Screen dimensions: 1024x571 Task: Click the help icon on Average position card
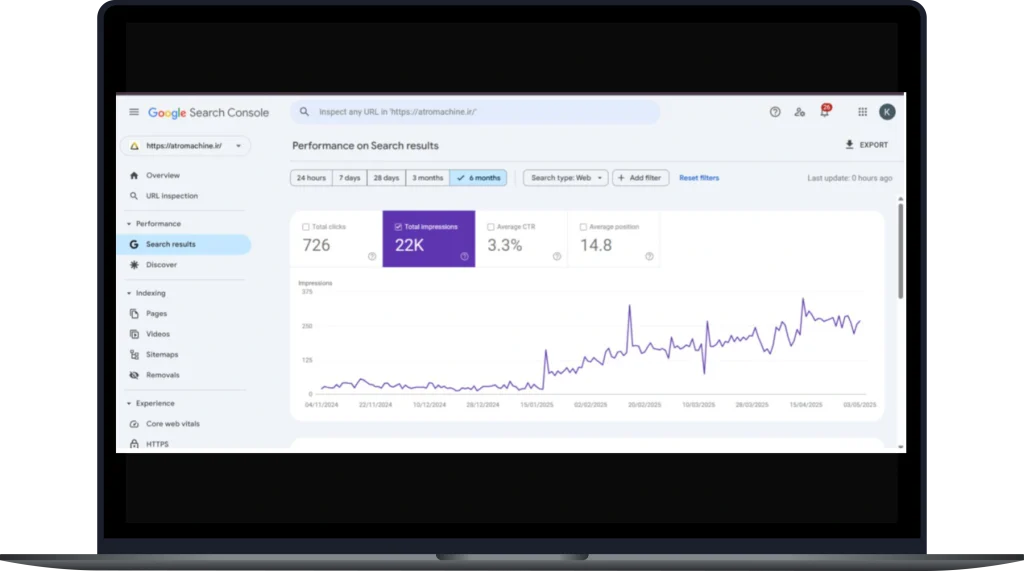pos(649,256)
